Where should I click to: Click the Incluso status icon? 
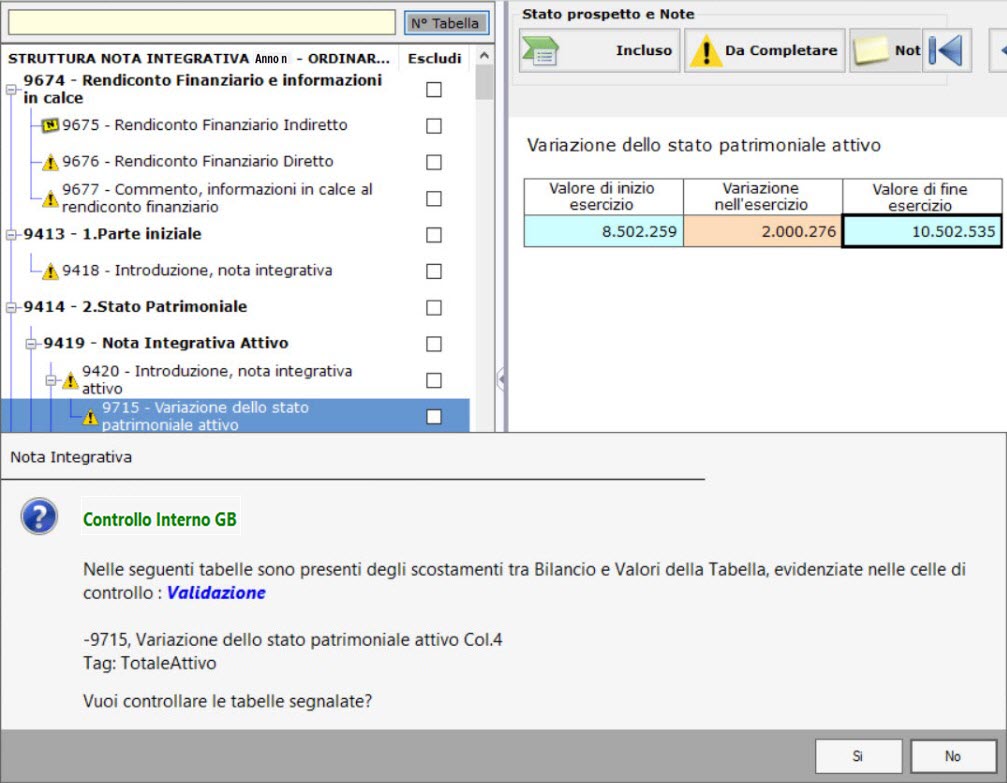(541, 51)
